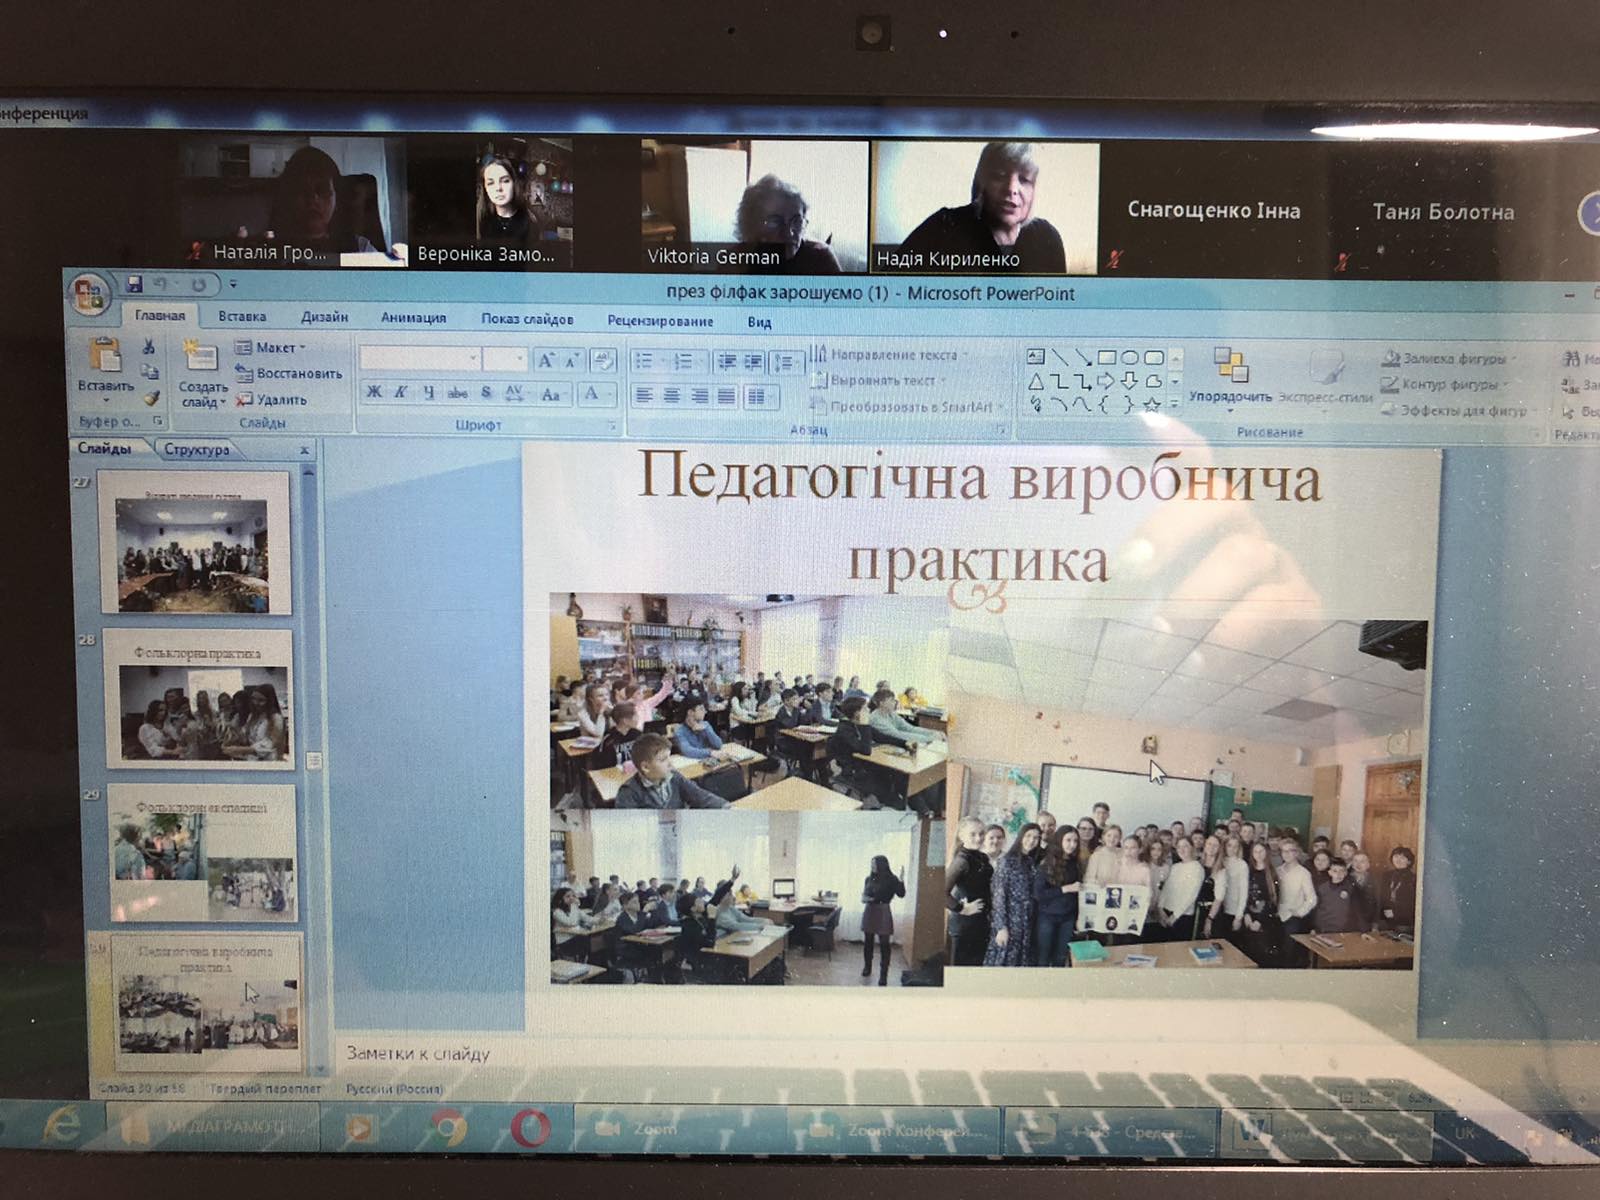The image size is (1600, 1200).
Task: Open line spacing dropdown icon
Action: click(x=786, y=363)
